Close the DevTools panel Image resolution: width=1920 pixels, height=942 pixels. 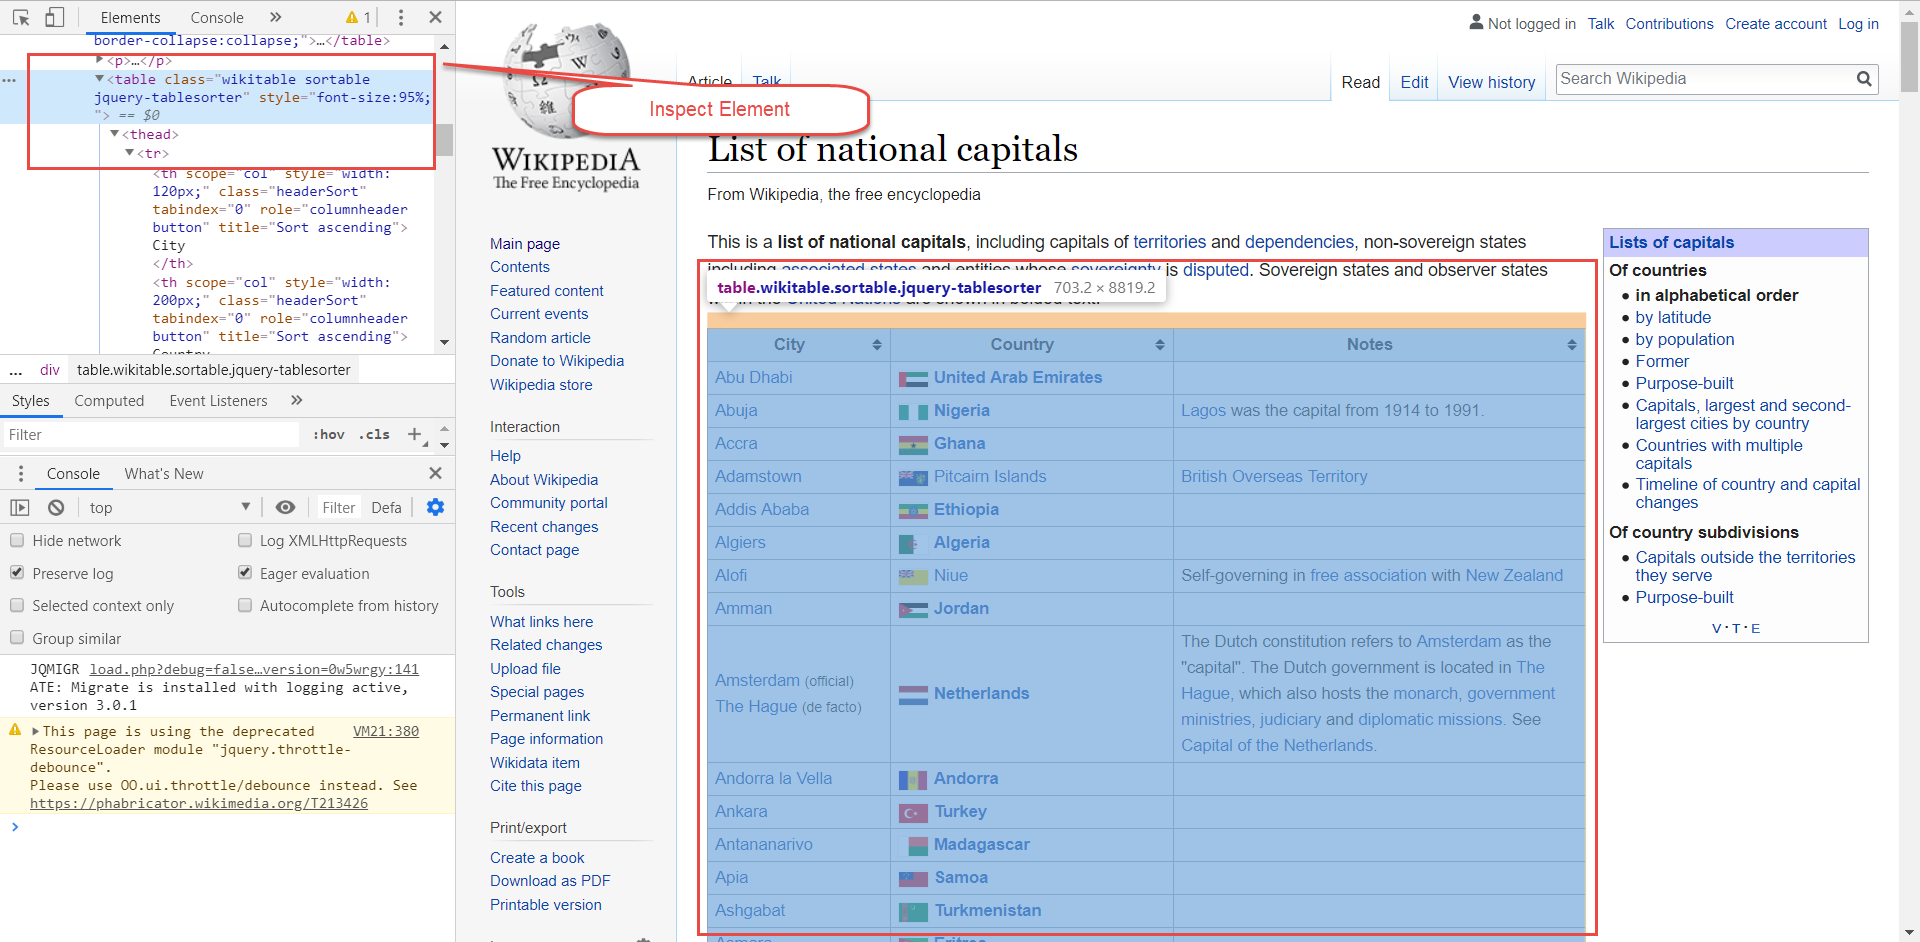pyautogui.click(x=435, y=17)
